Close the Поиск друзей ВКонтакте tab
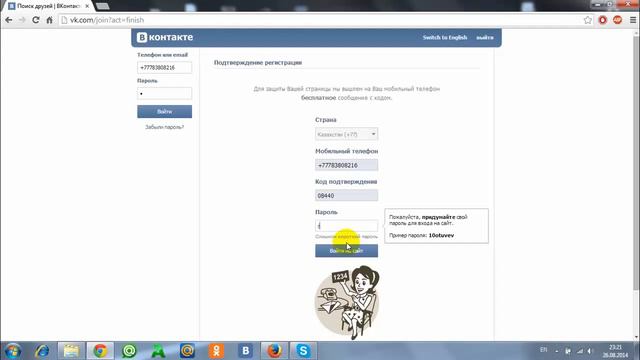This screenshot has height=360, width=640. tap(87, 6)
